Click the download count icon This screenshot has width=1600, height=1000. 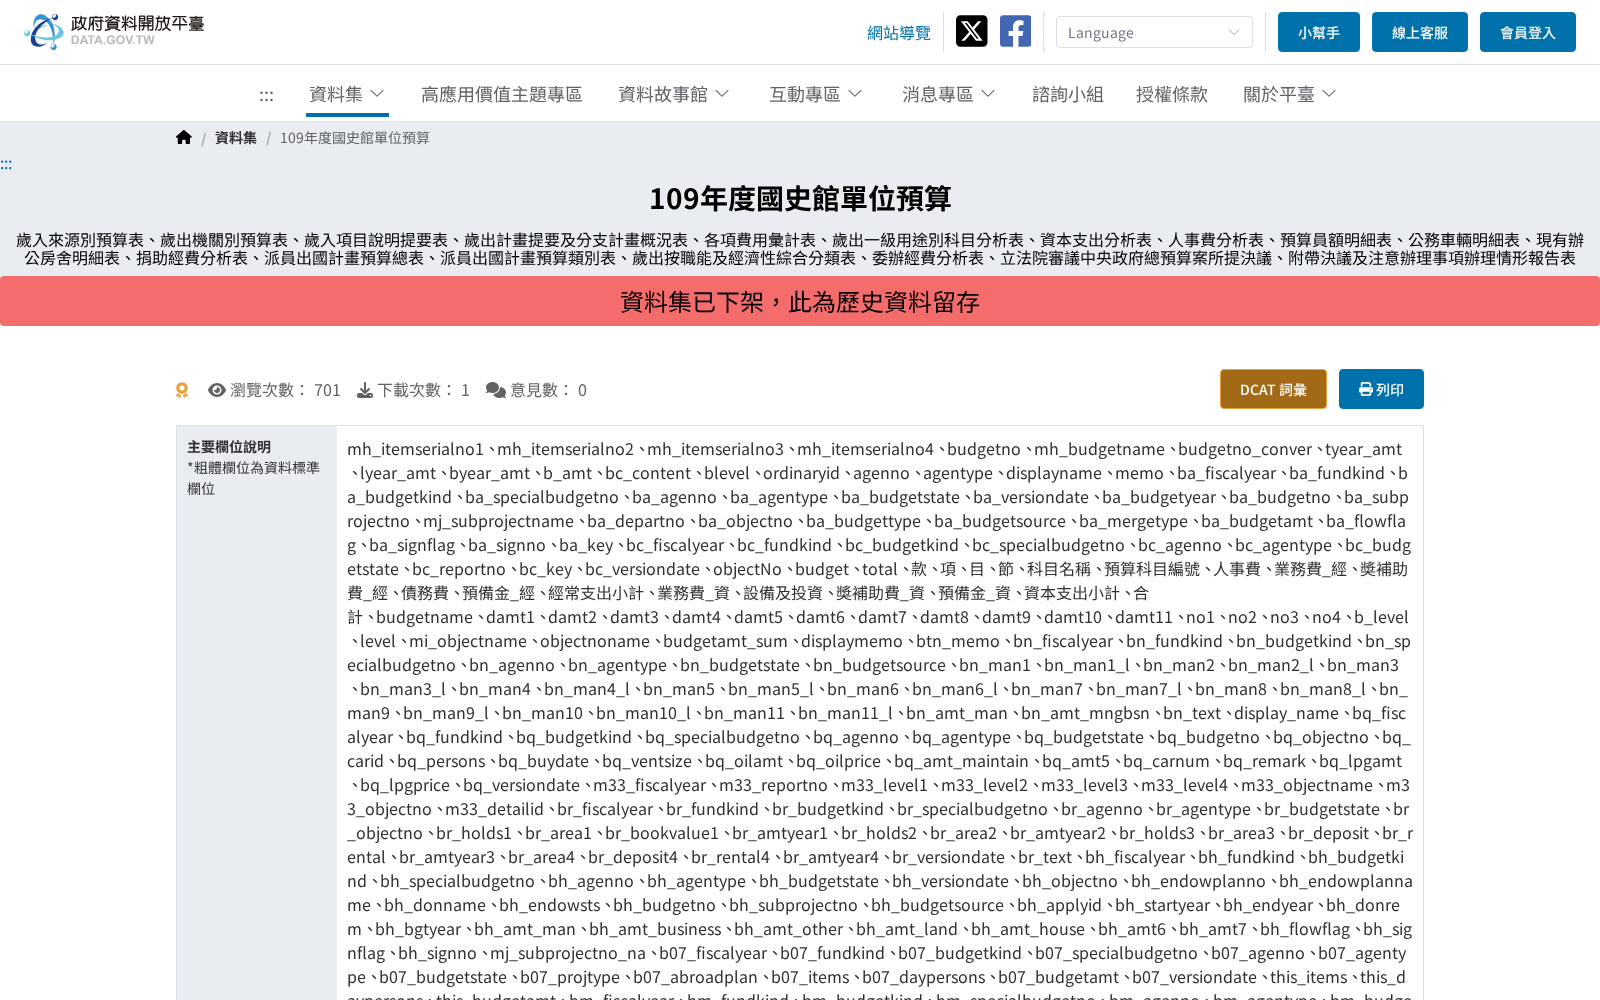pyautogui.click(x=365, y=390)
